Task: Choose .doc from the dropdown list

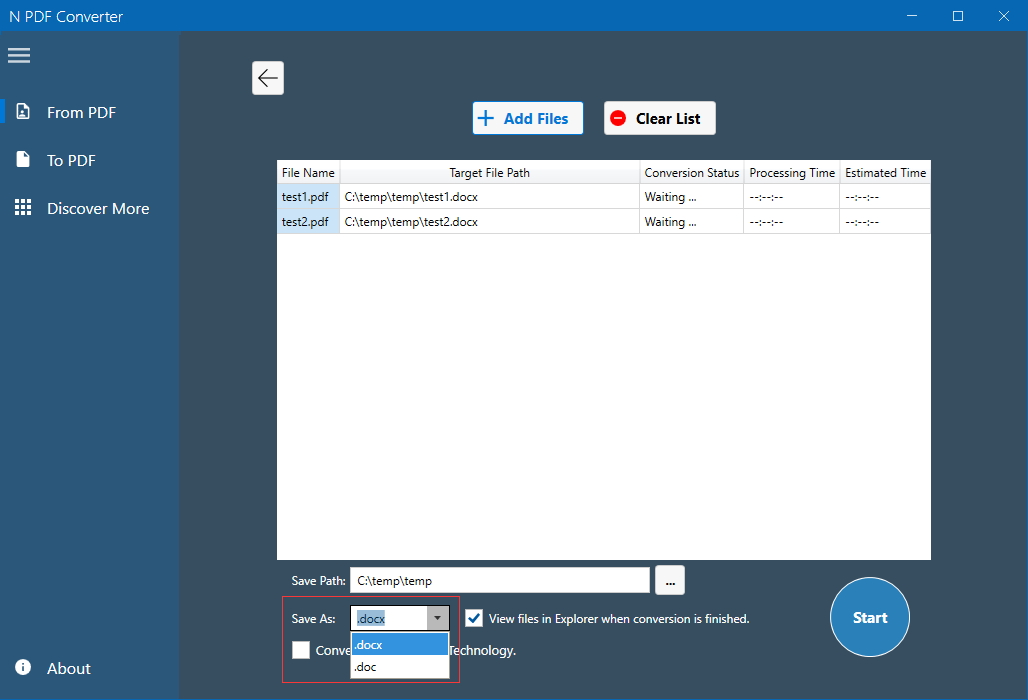Action: (399, 667)
